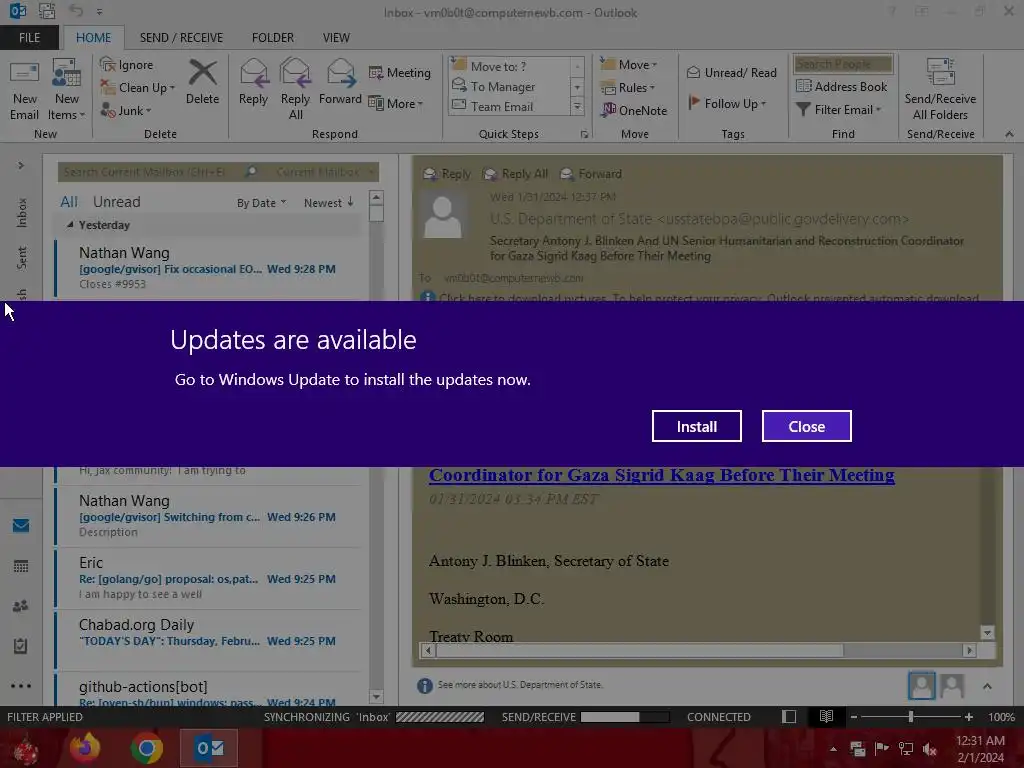Open the Follow Up flag menu
The height and width of the screenshot is (768, 1024).
727,103
